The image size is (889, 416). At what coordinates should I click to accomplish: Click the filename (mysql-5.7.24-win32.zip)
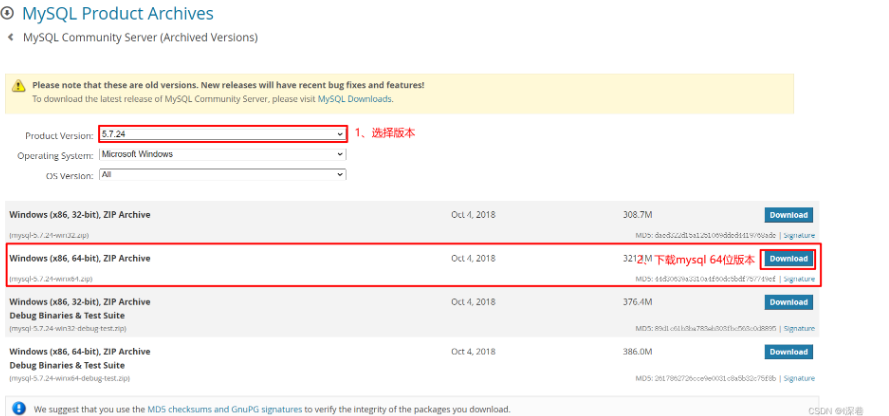[49, 235]
